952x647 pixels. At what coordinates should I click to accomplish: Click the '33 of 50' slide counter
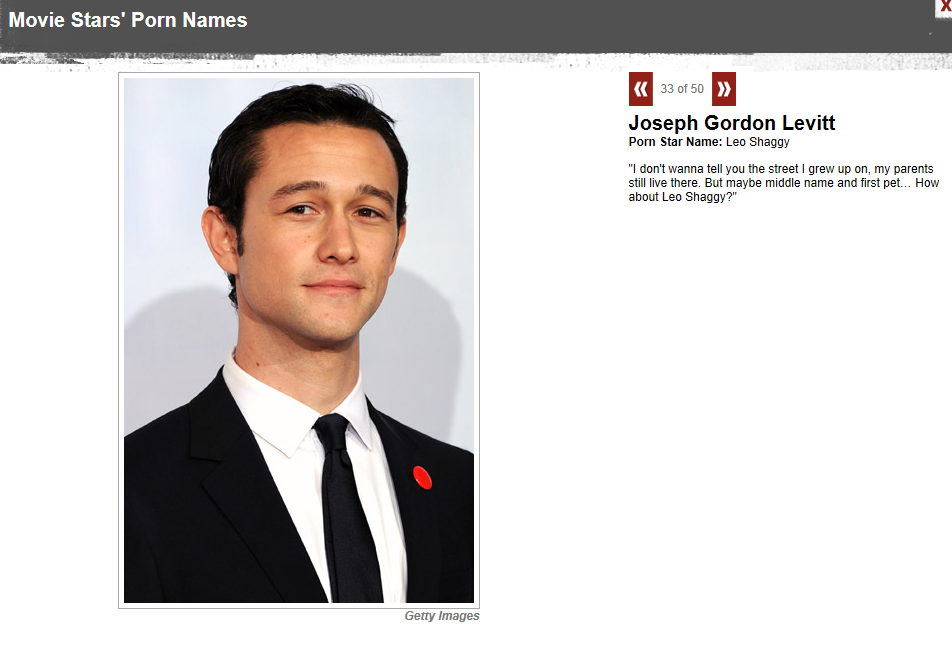[682, 89]
